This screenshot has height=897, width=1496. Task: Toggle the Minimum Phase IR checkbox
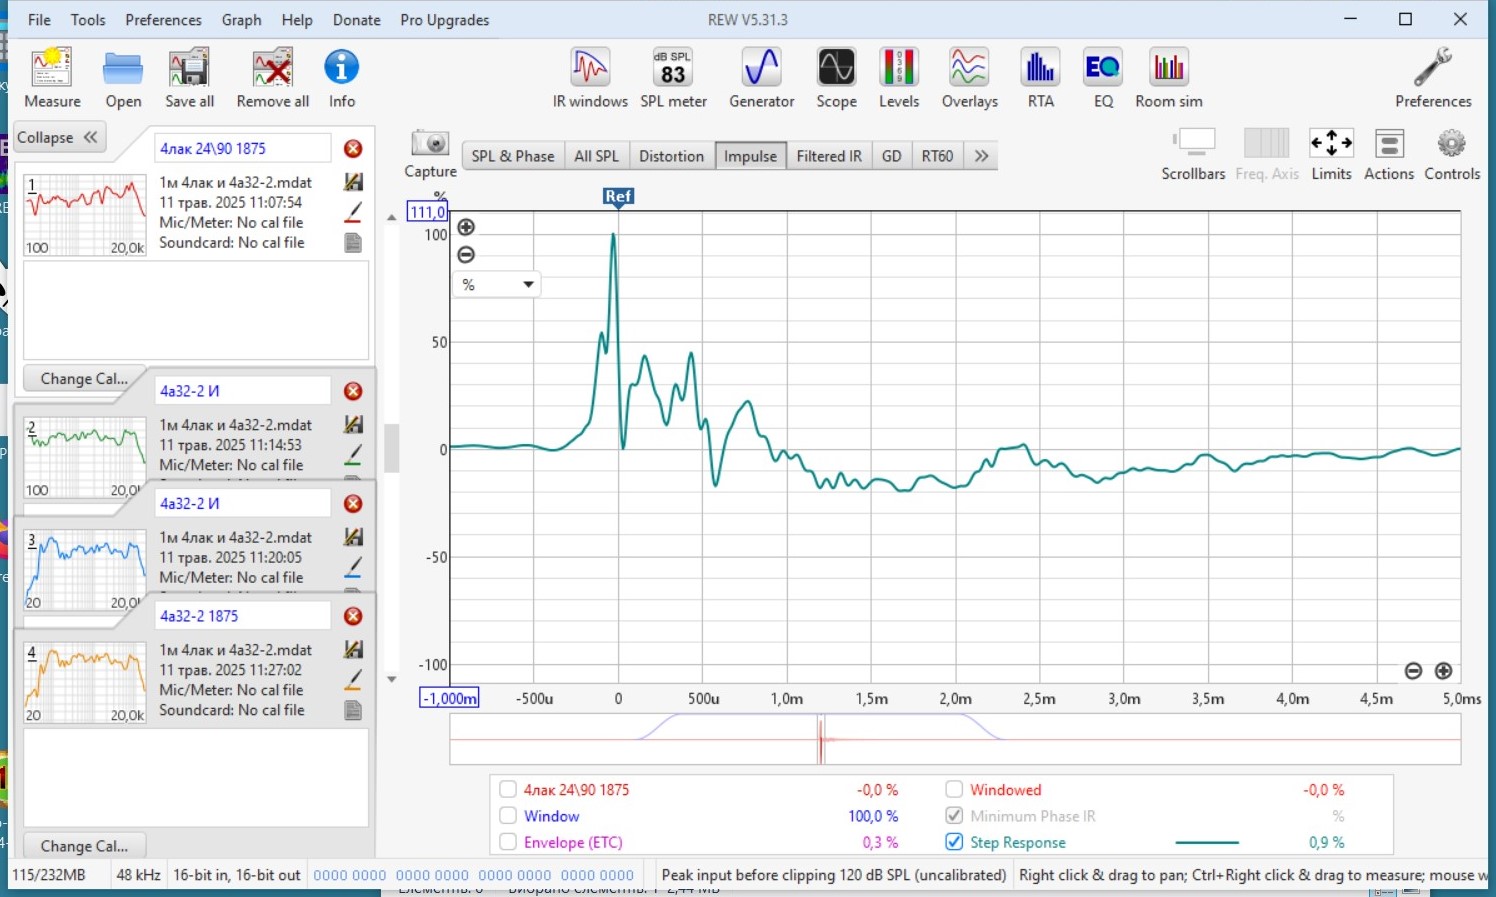click(954, 816)
